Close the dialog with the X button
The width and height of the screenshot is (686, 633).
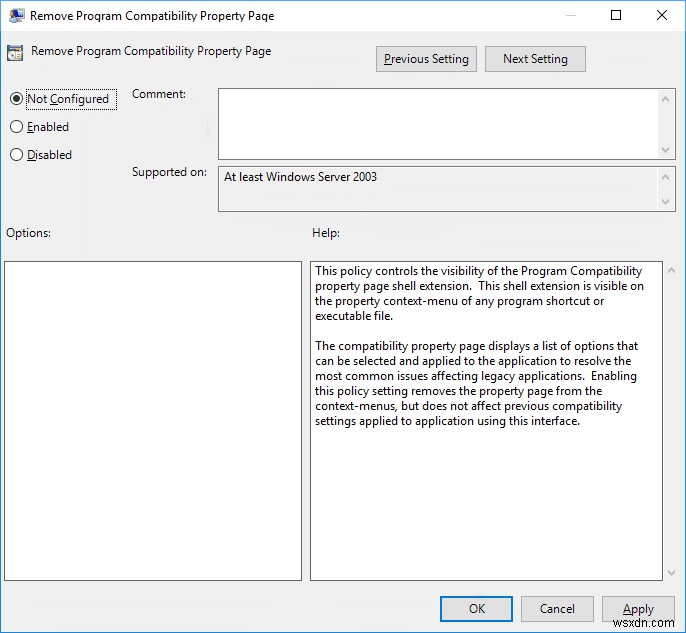coord(662,15)
